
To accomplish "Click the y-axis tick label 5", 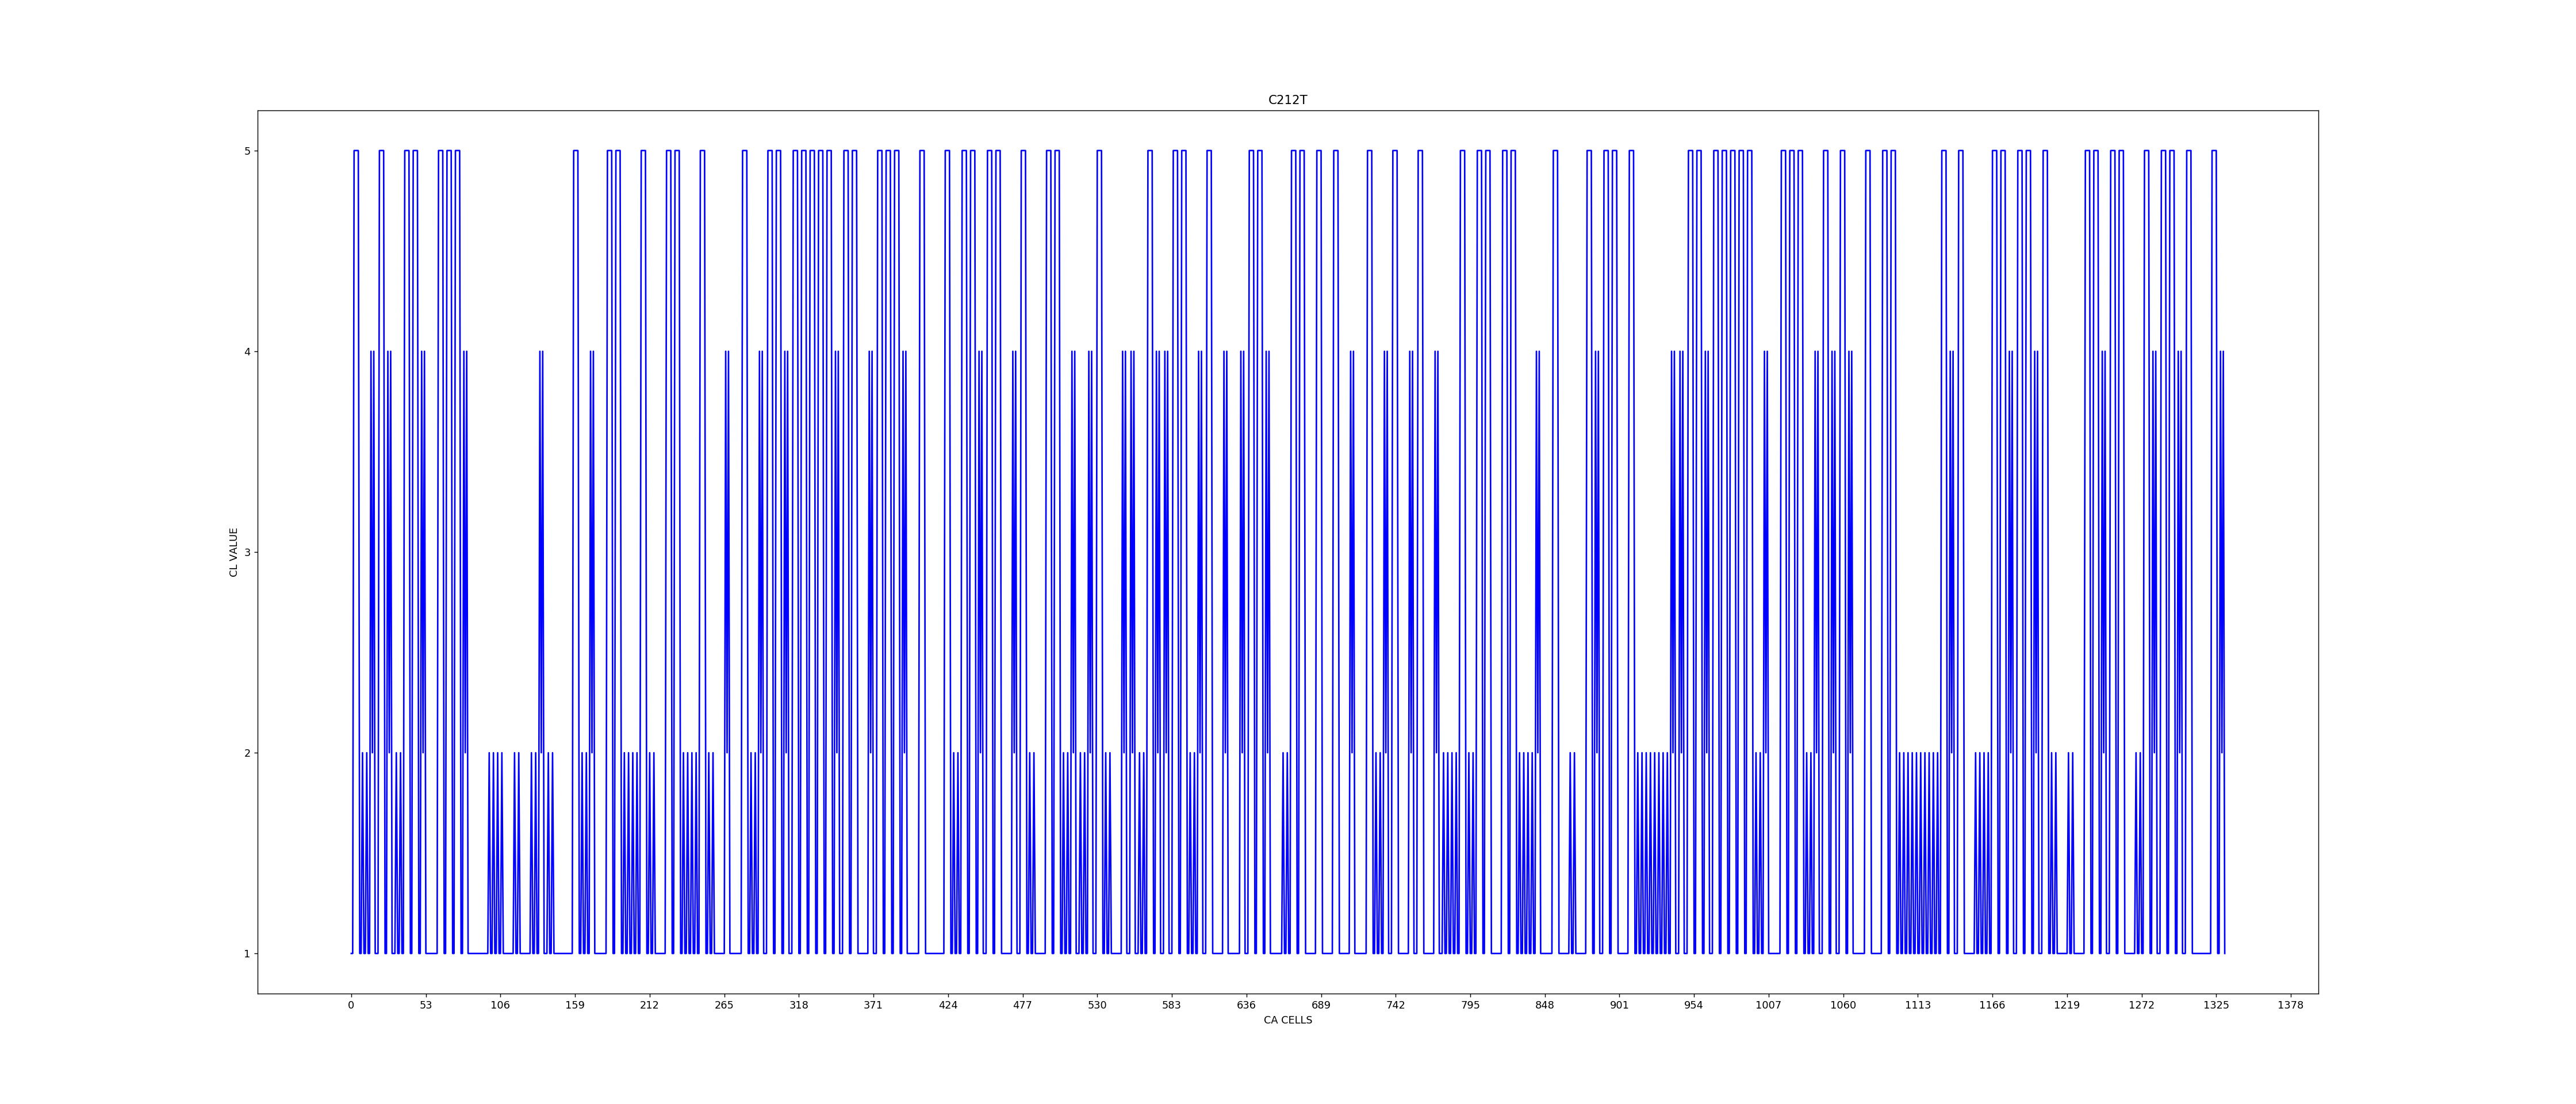I will [247, 151].
